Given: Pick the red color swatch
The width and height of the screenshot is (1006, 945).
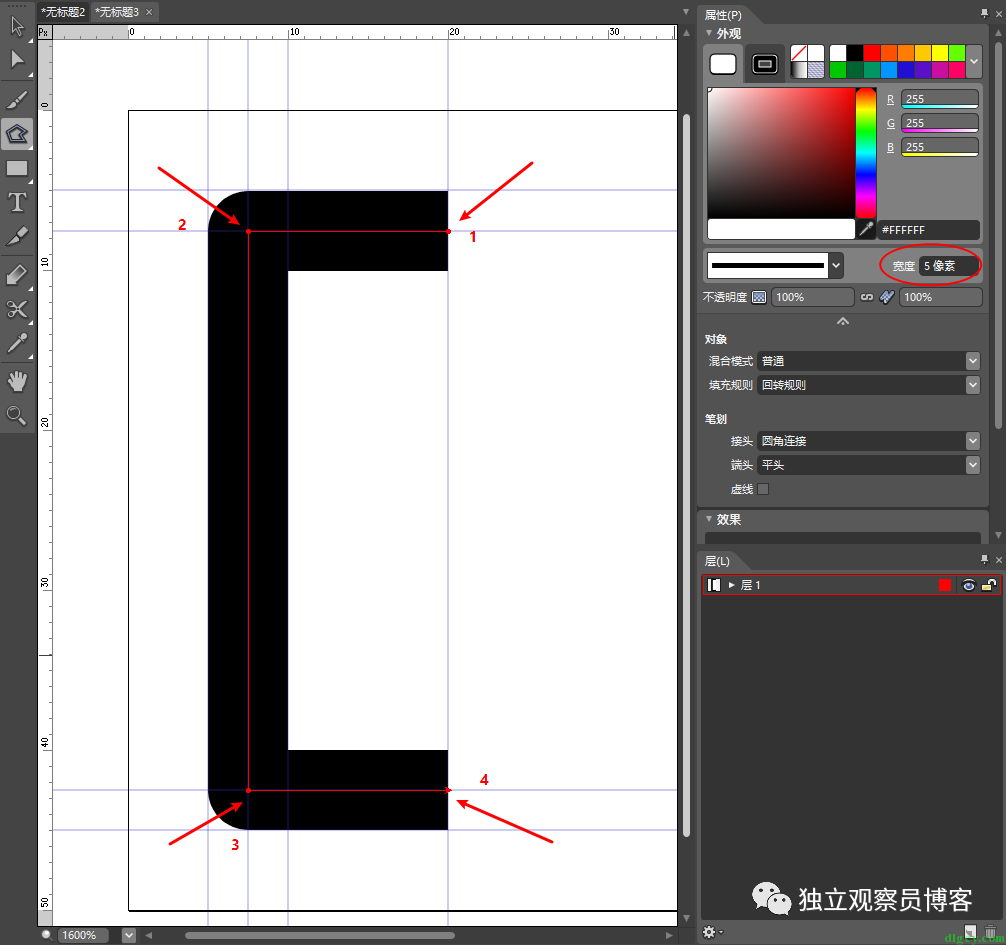Looking at the screenshot, I should [871, 53].
